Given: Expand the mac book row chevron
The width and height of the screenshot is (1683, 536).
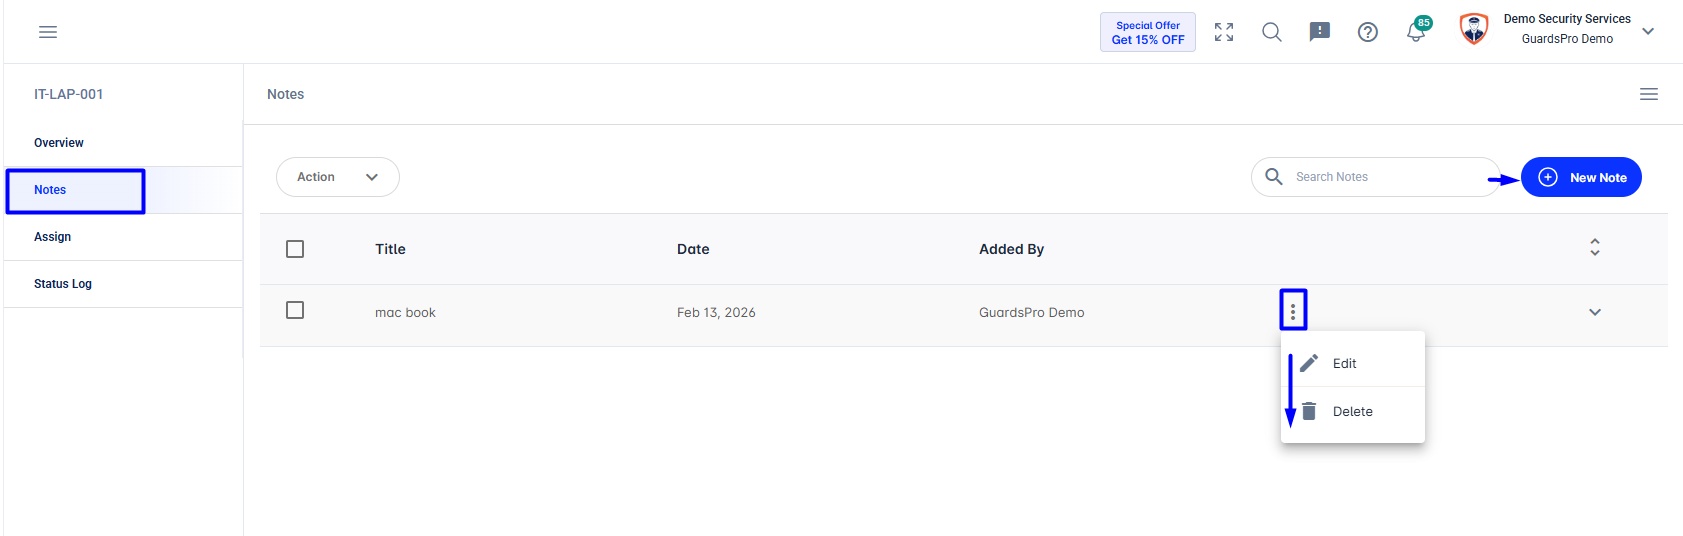Looking at the screenshot, I should pyautogui.click(x=1595, y=312).
